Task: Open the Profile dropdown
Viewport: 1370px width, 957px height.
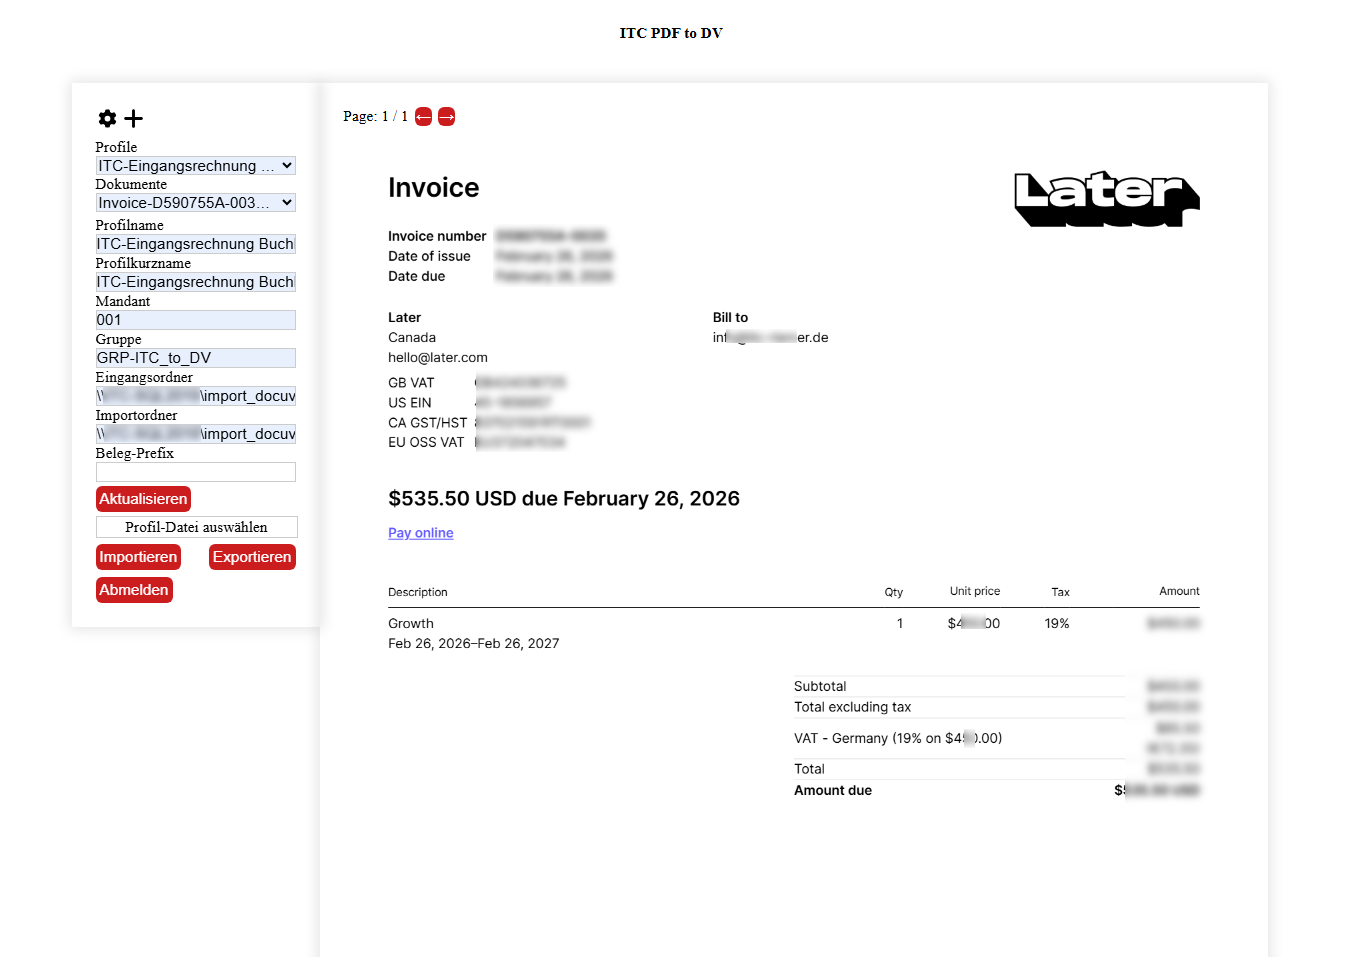Action: pyautogui.click(x=195, y=165)
